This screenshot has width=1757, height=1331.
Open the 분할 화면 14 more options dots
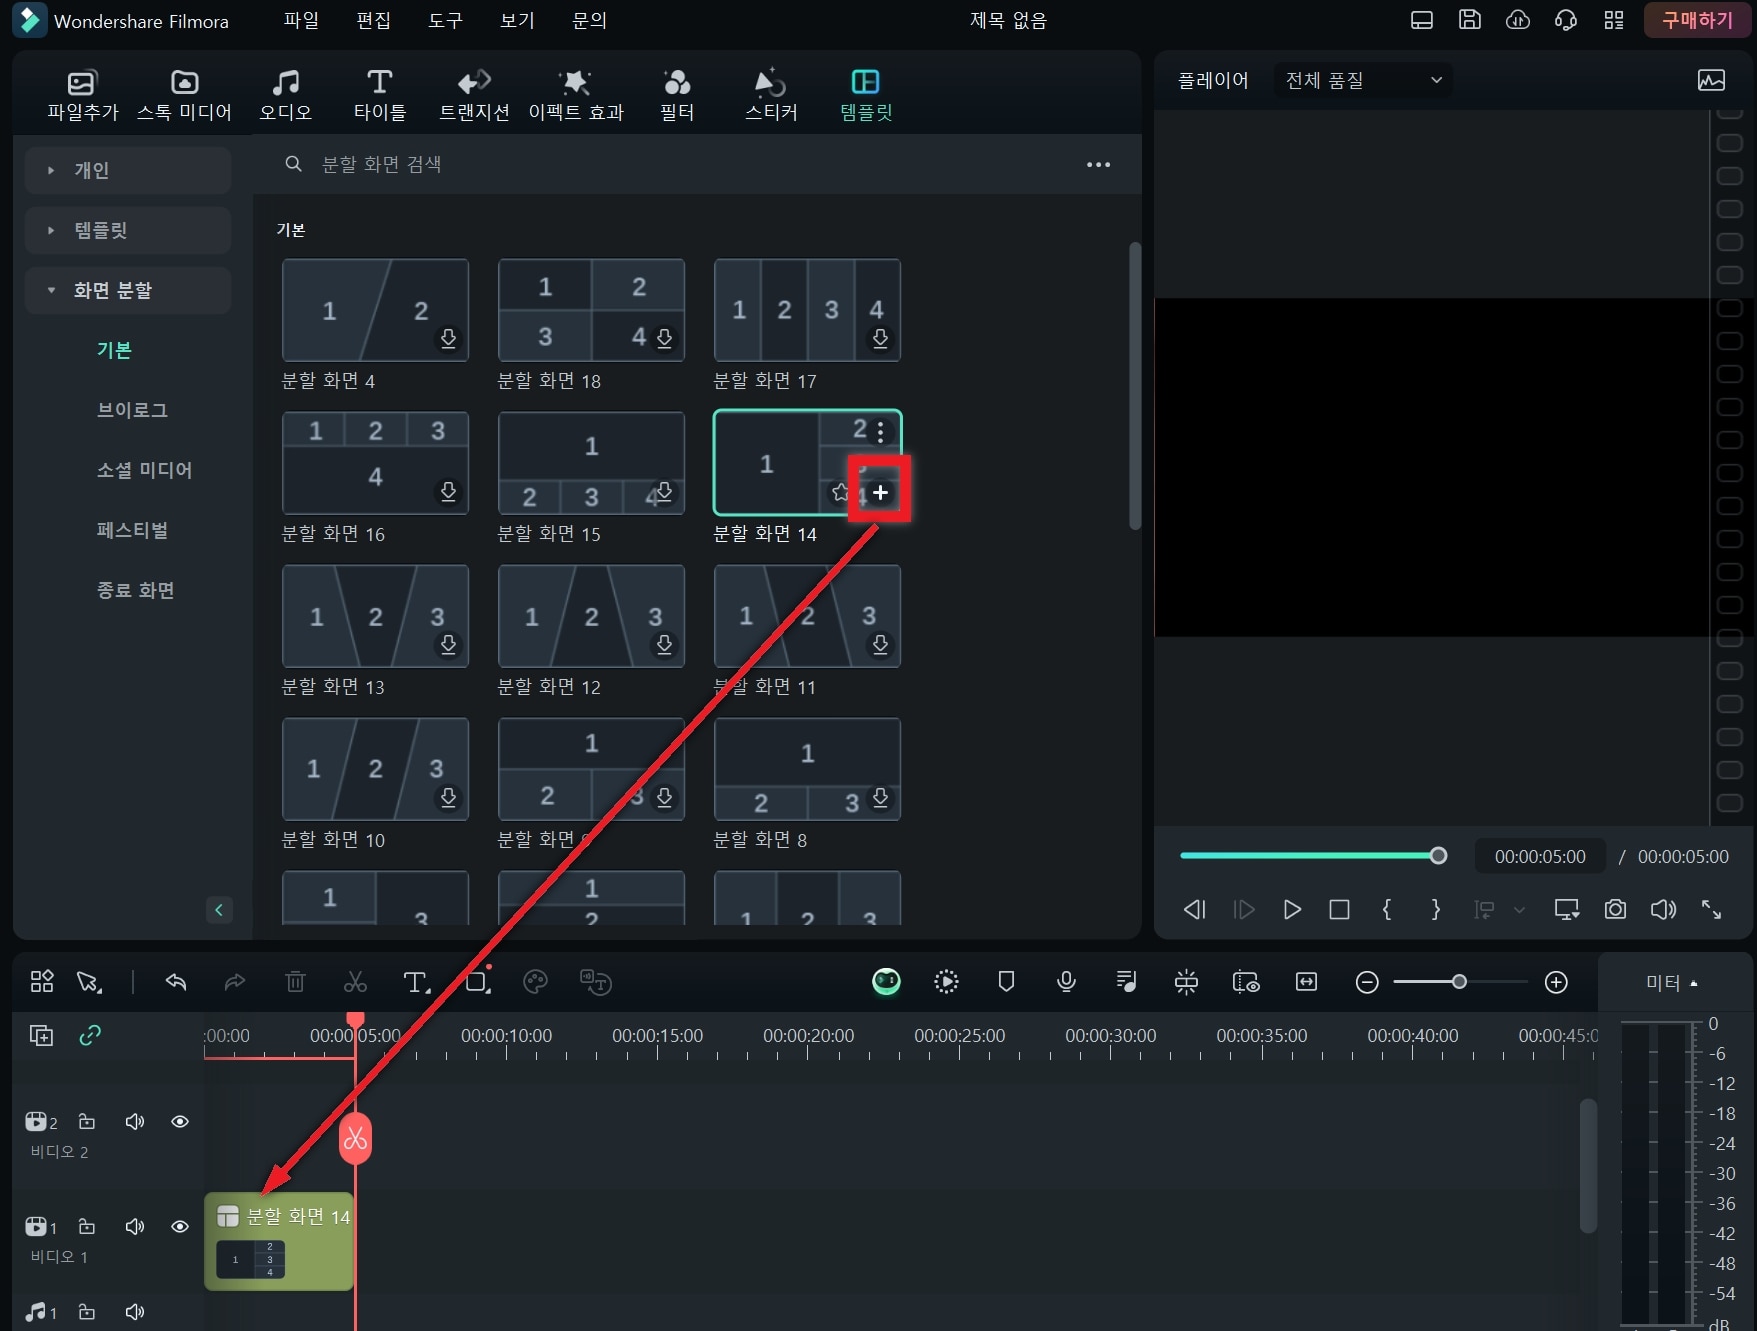880,431
